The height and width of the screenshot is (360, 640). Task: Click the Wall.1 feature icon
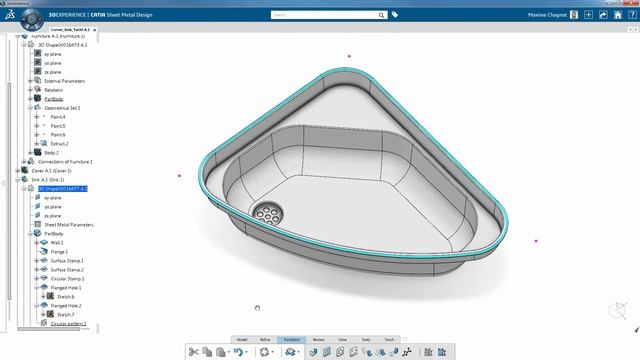(x=44, y=242)
